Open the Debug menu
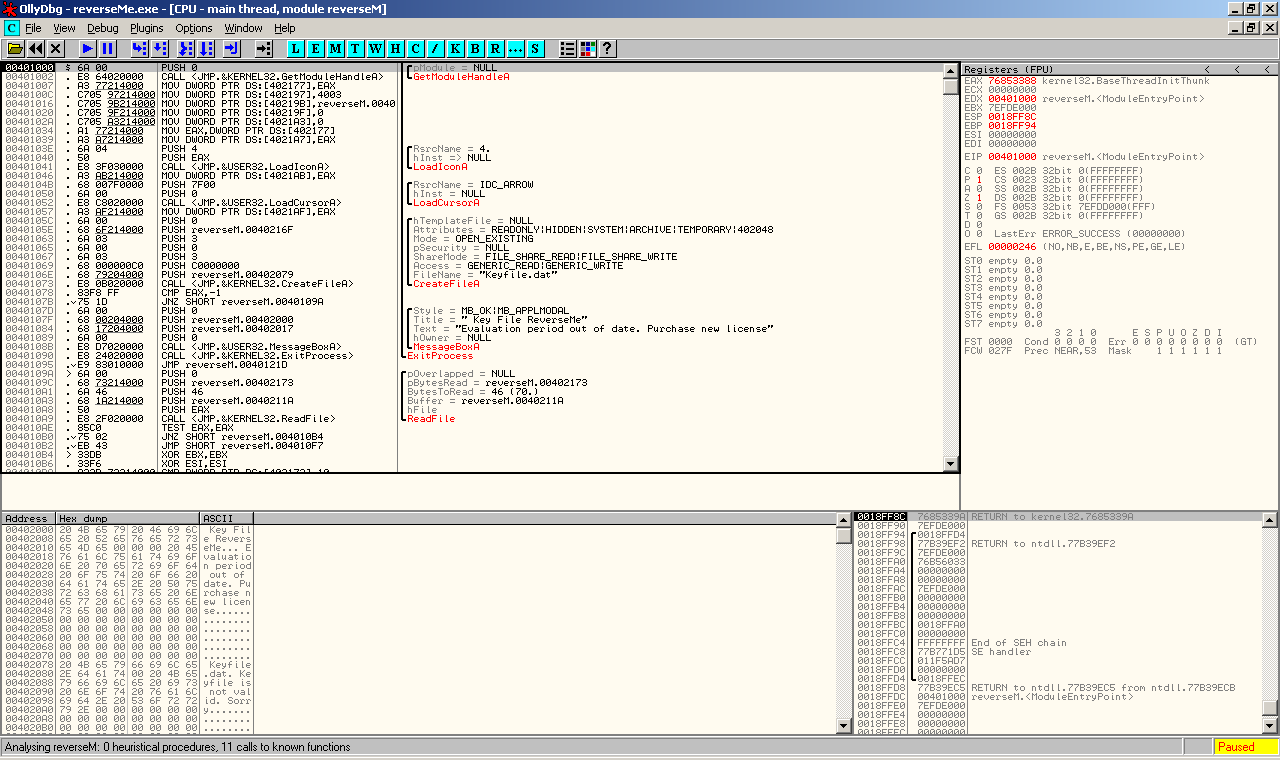The width and height of the screenshot is (1280, 760). pos(102,28)
